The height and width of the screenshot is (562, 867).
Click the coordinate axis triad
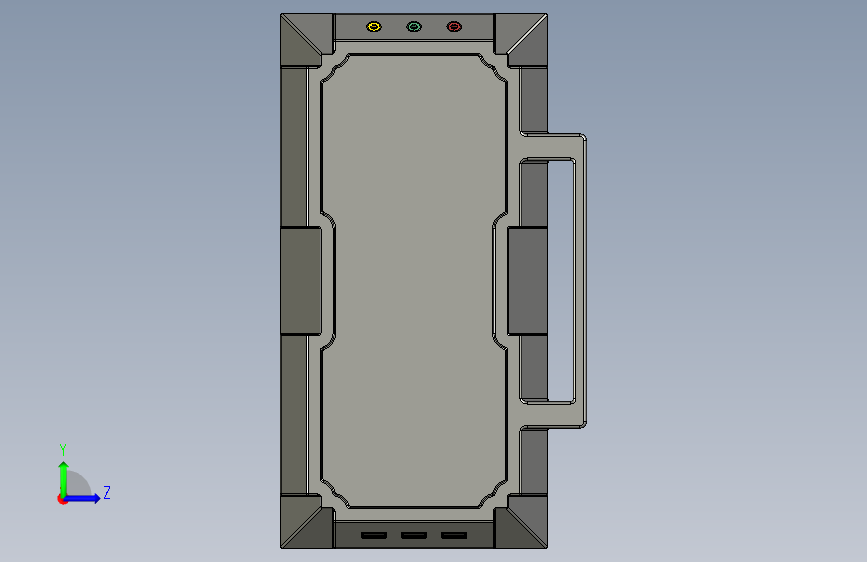[x=83, y=475]
